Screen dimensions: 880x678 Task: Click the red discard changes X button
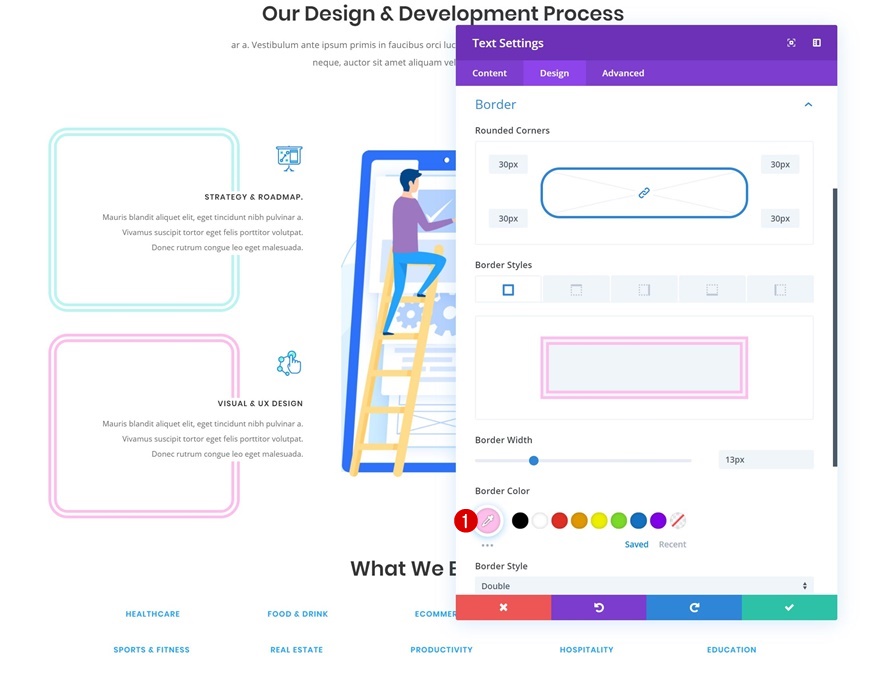503,607
